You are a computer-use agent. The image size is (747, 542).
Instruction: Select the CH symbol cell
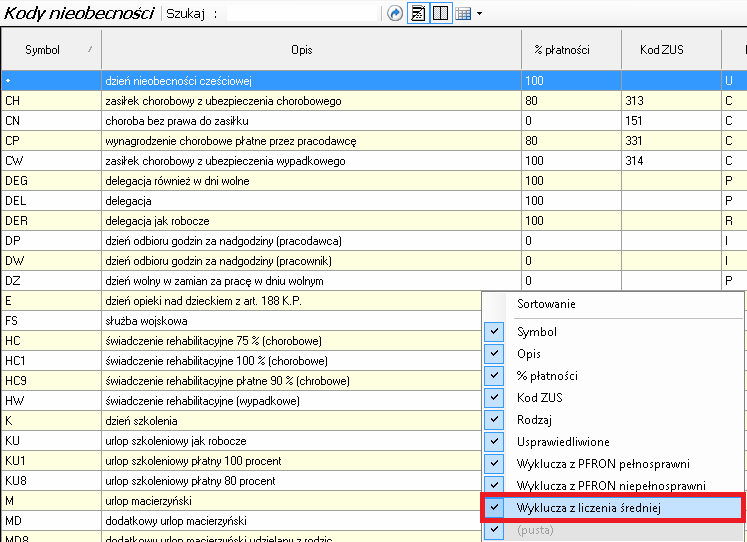(51, 100)
